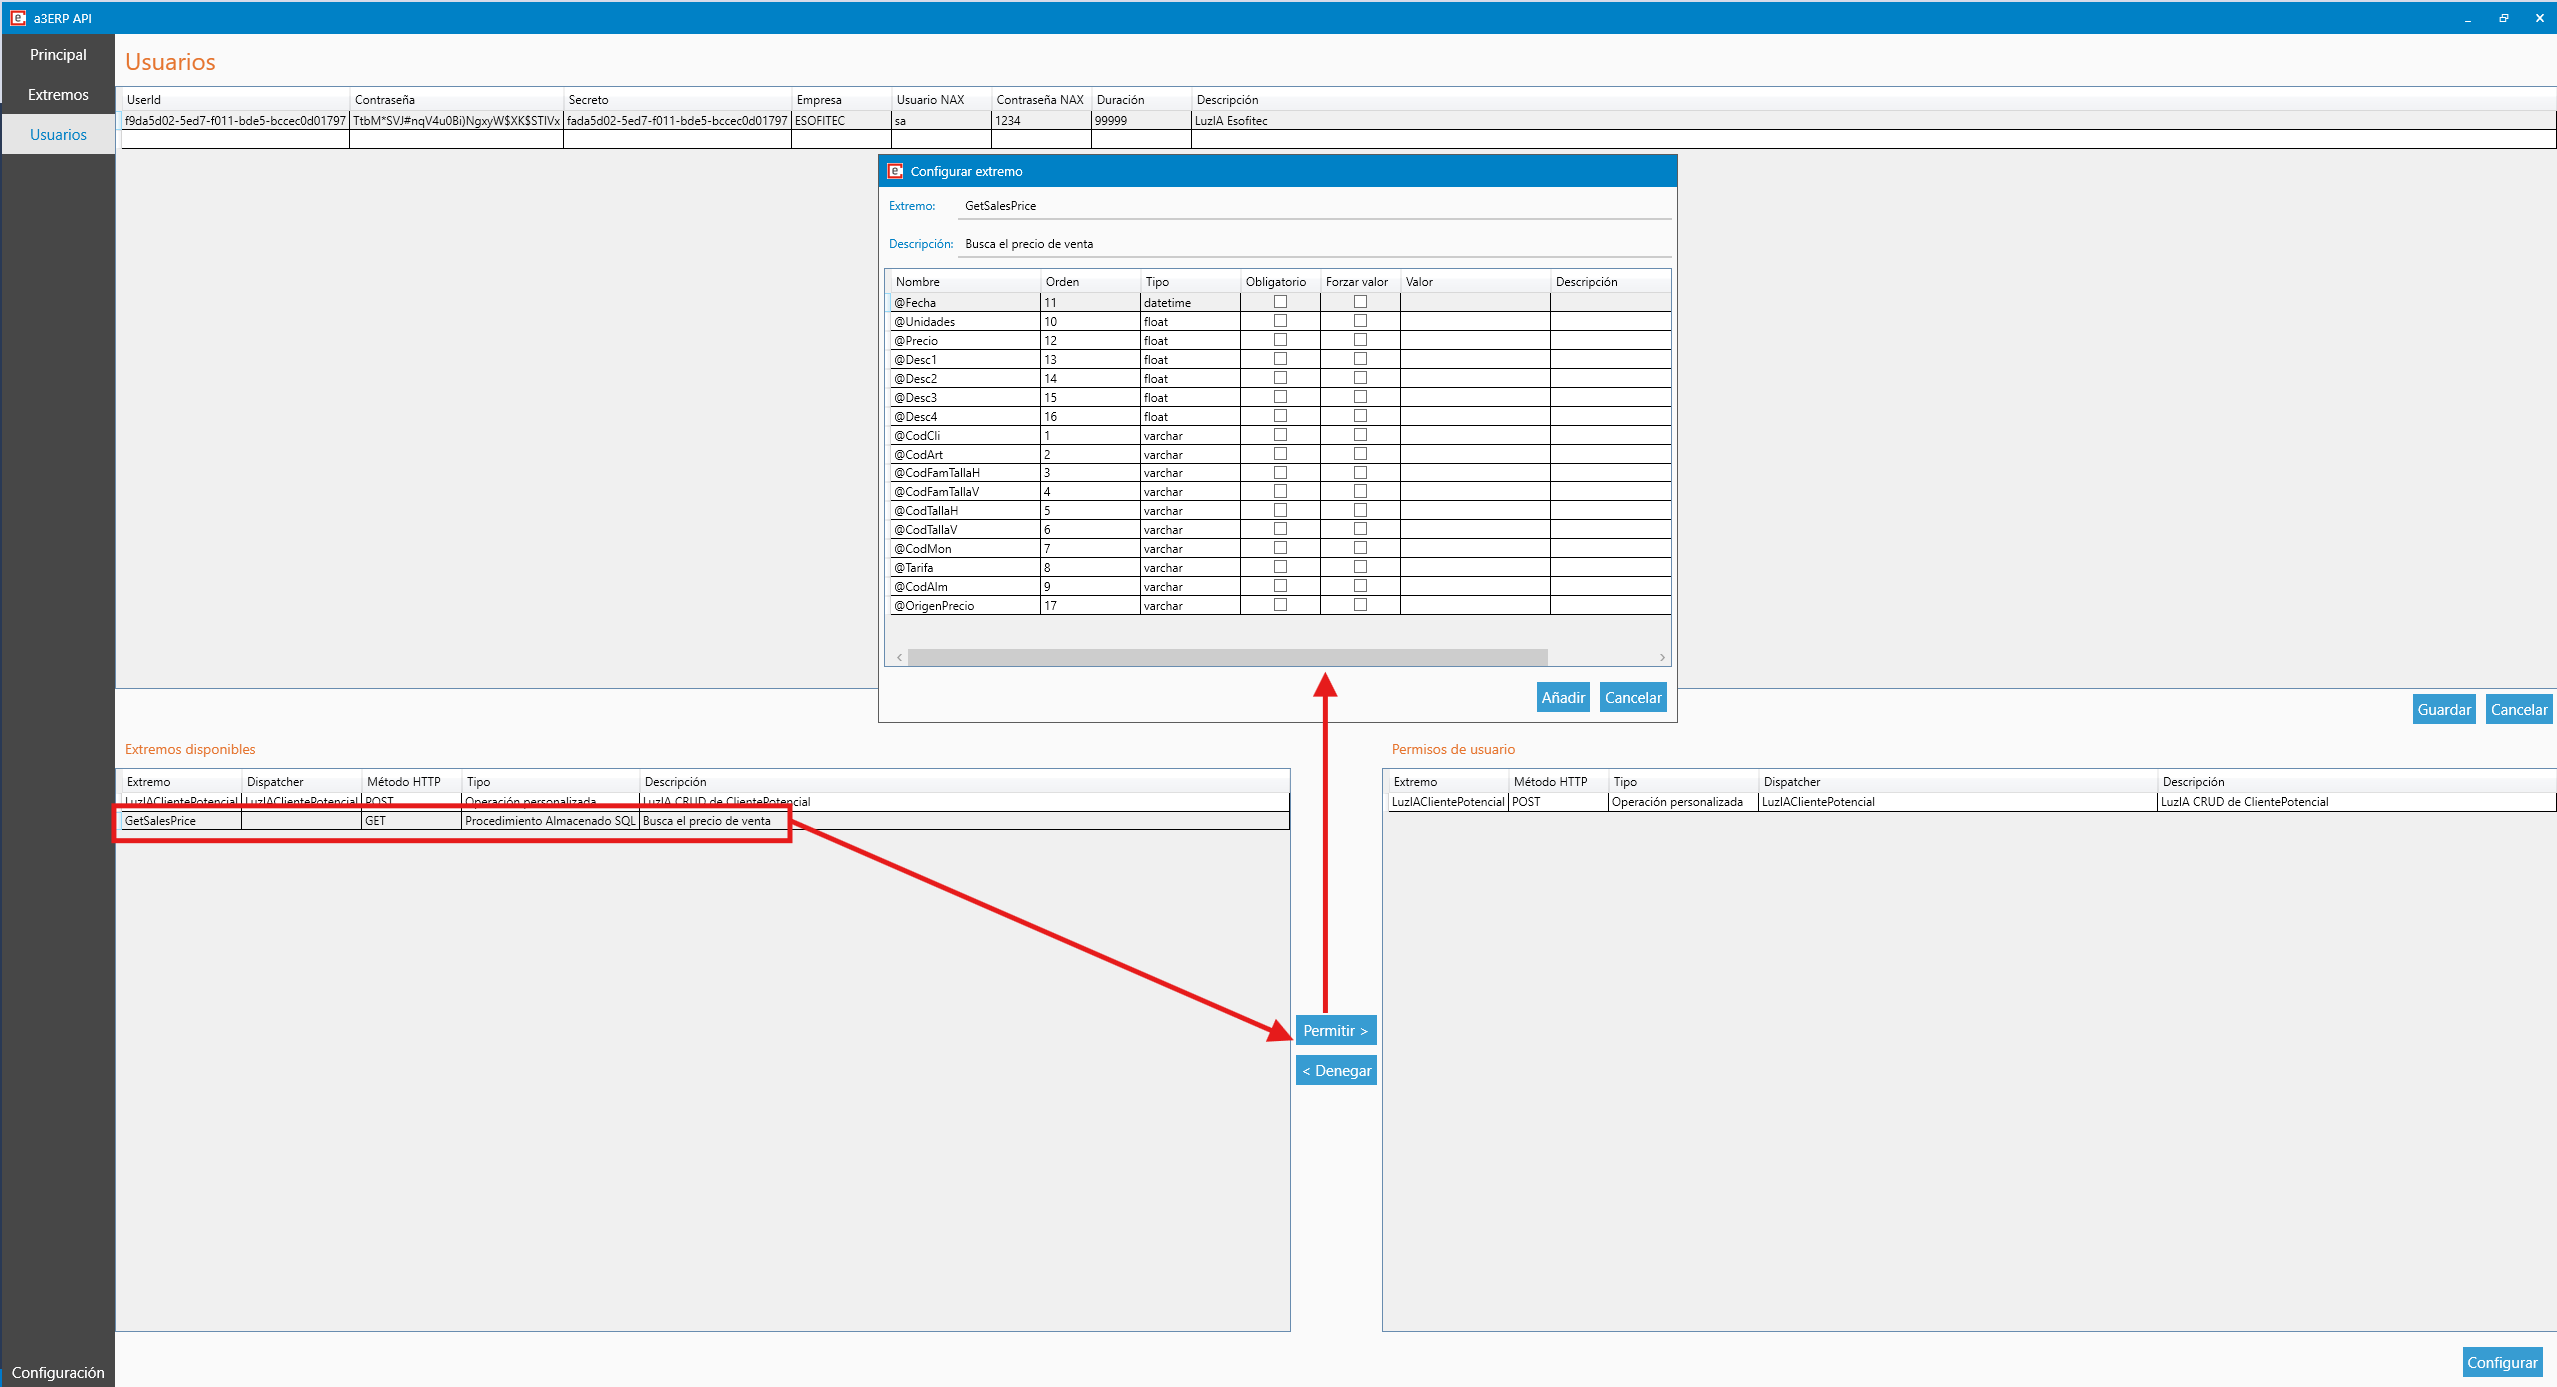This screenshot has height=1387, width=2557.
Task: Restore down the a3ERP API window
Action: (2503, 17)
